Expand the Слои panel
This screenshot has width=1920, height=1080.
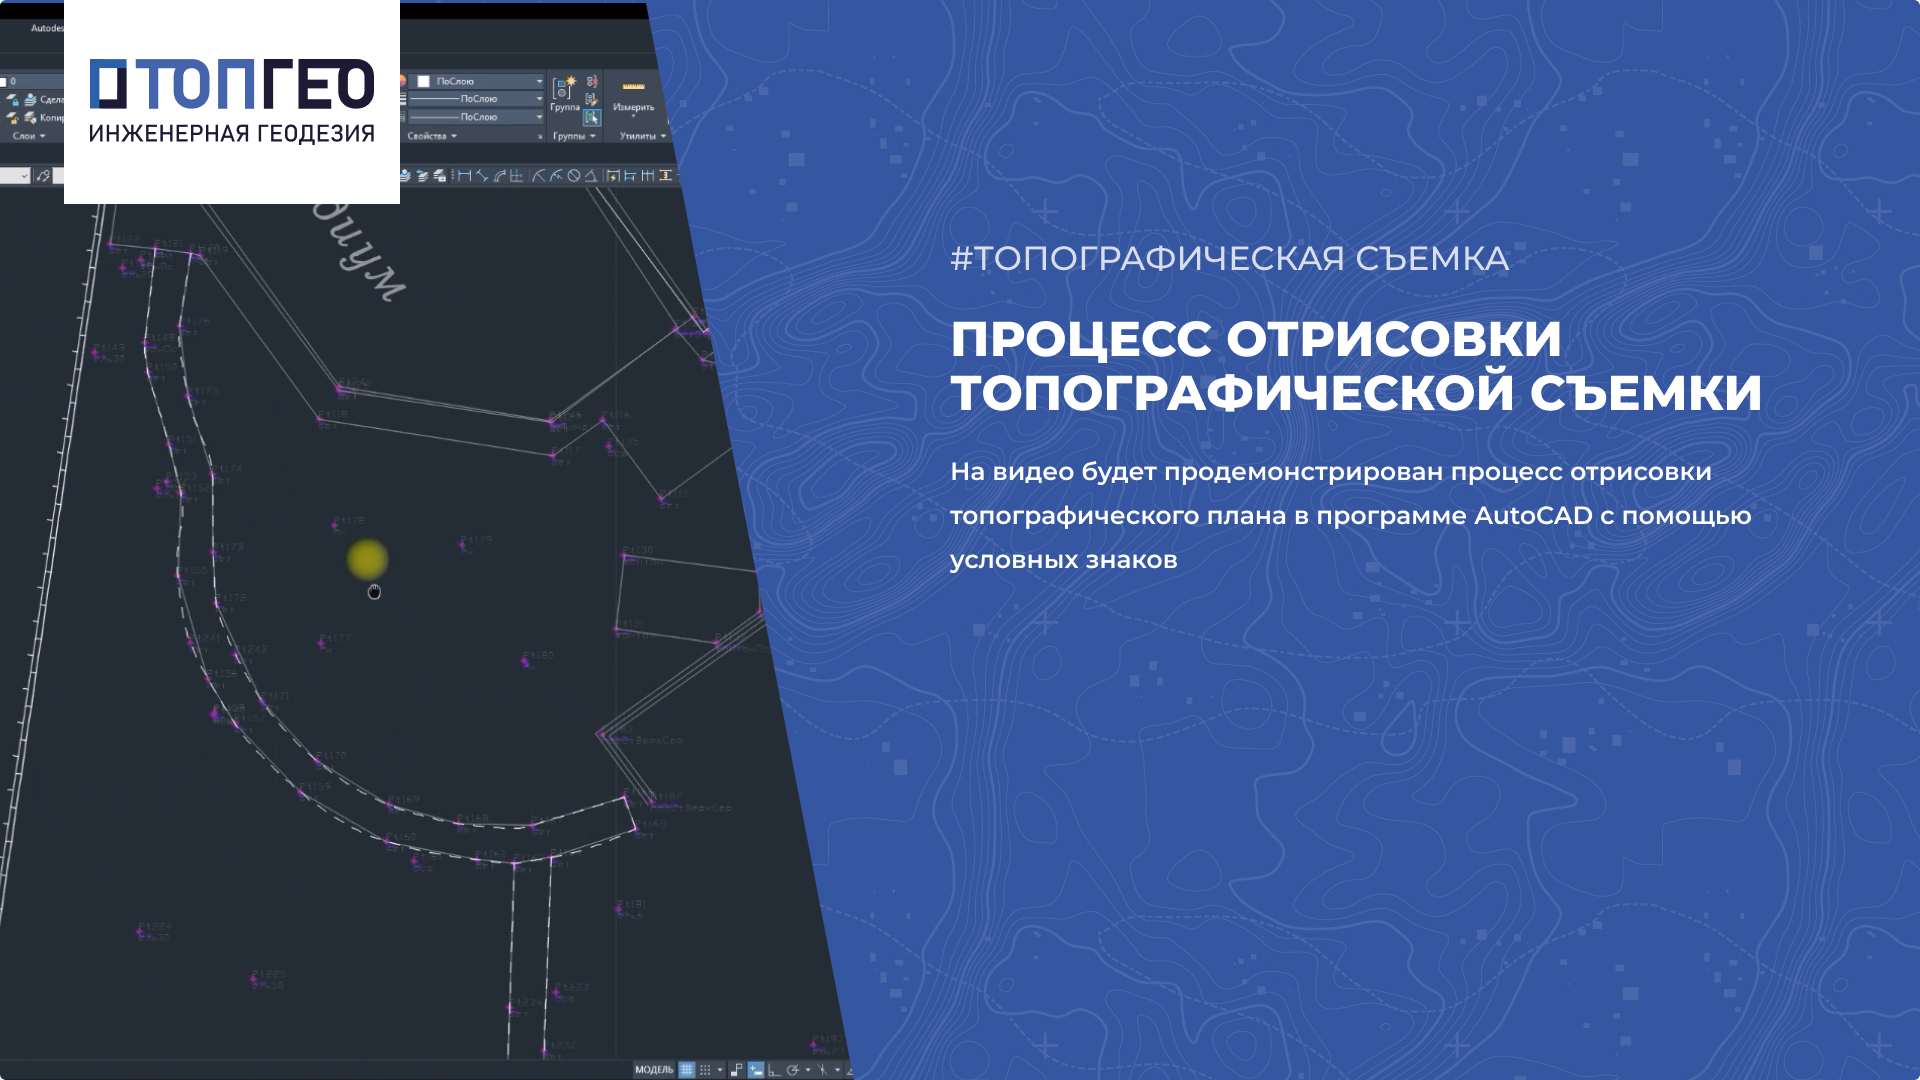29,135
